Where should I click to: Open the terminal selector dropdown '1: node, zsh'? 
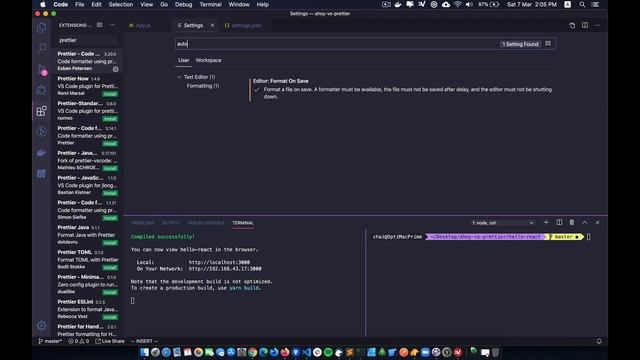tap(503, 223)
